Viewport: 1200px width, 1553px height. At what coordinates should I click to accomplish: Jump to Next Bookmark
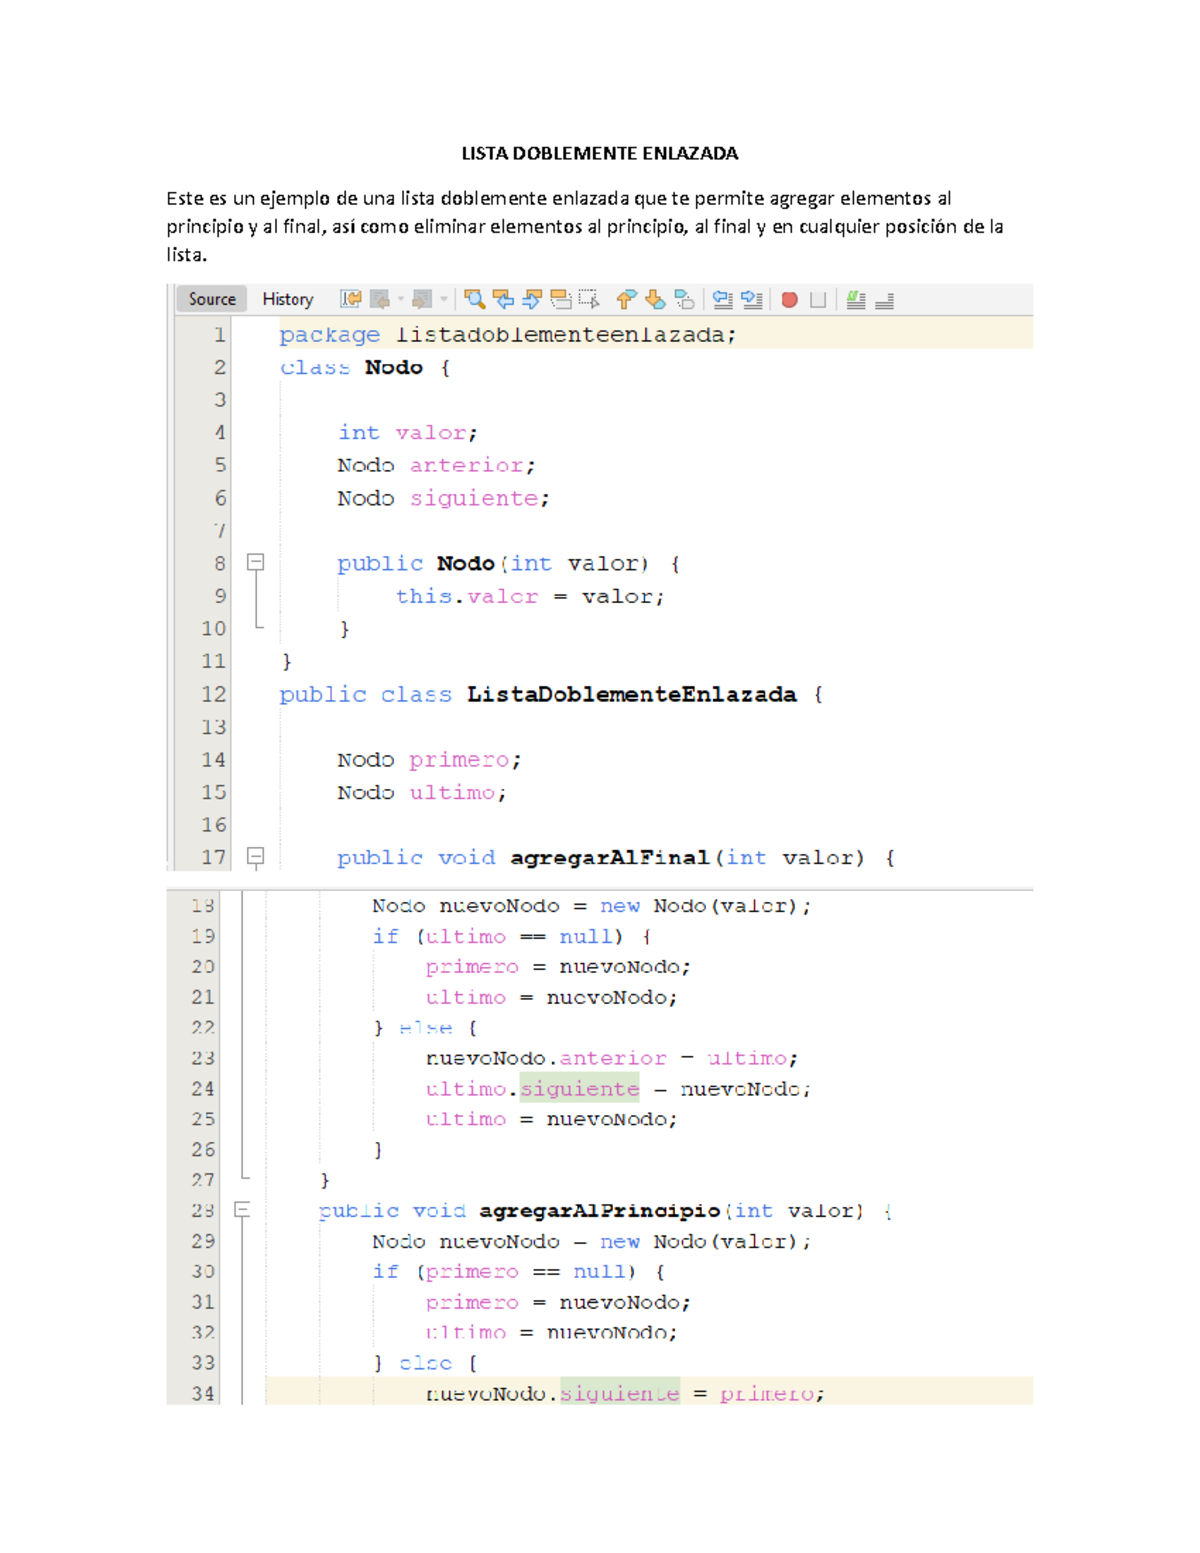coord(655,299)
